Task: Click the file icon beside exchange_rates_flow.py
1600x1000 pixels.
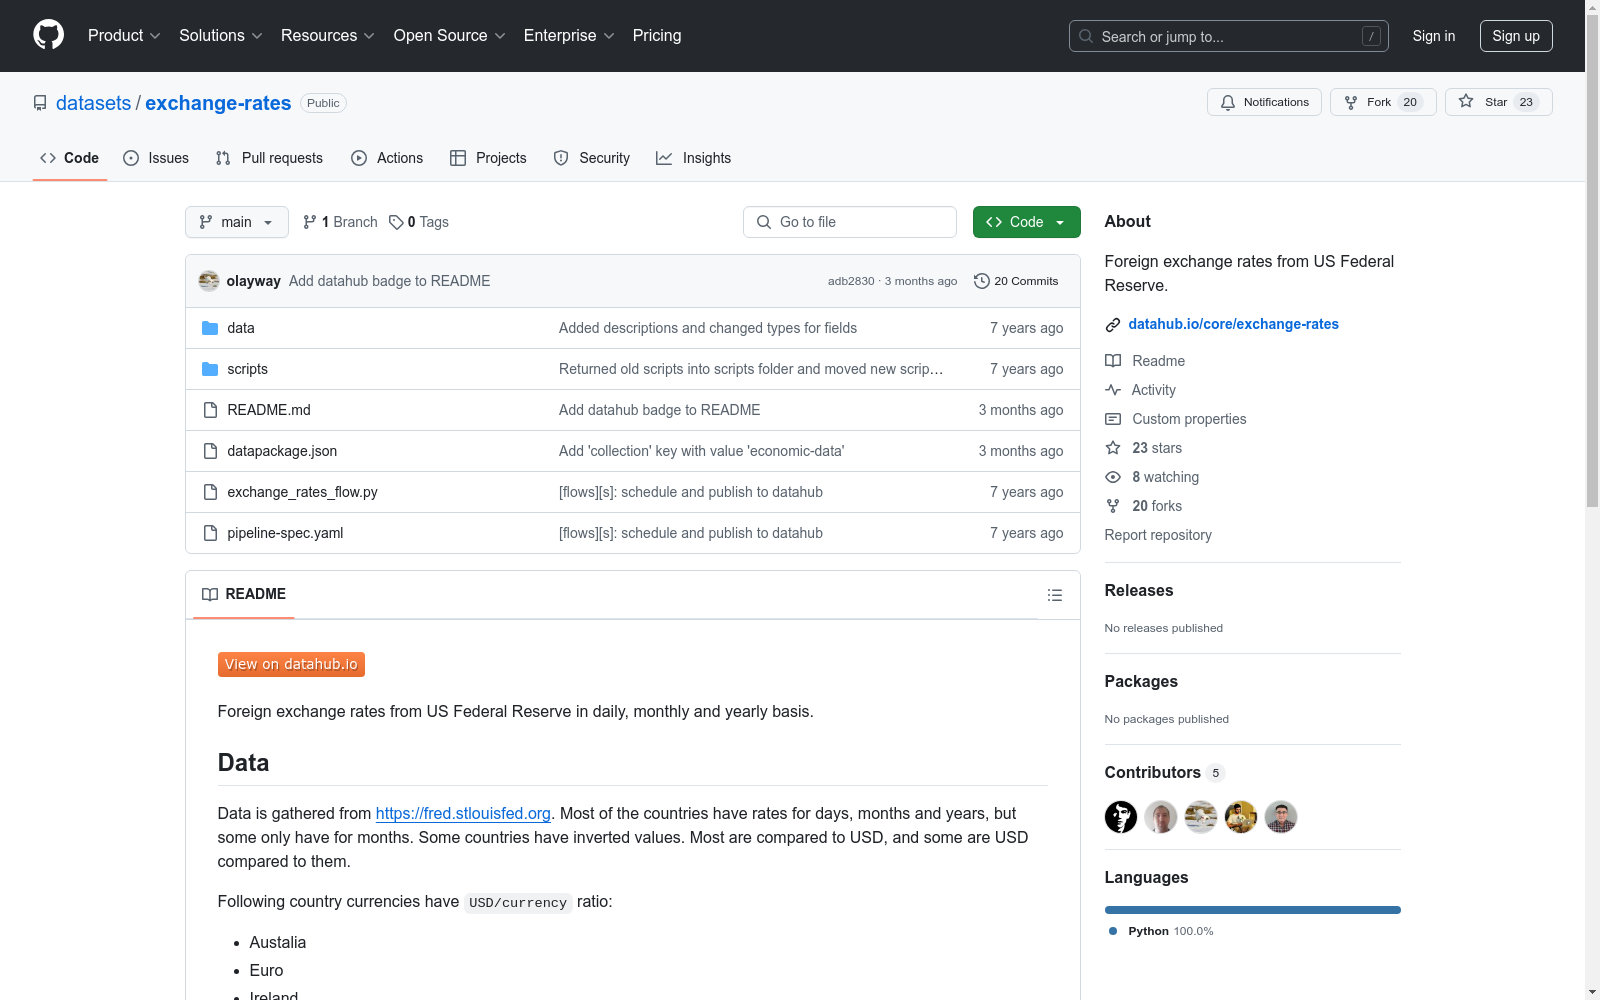Action: 210,492
